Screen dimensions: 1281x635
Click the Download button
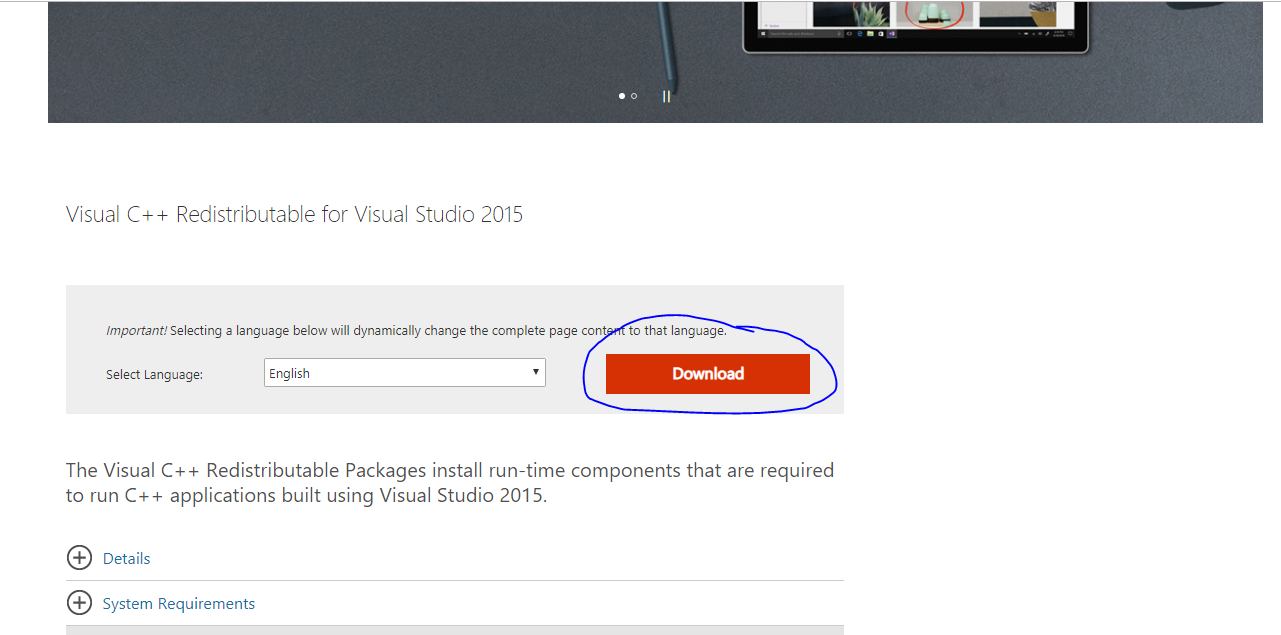707,373
